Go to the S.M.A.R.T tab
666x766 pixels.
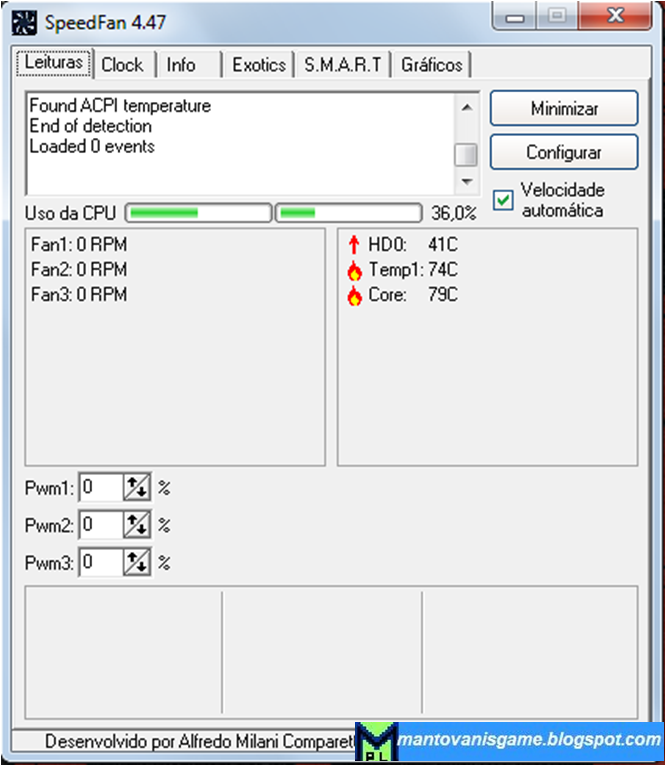pyautogui.click(x=343, y=65)
